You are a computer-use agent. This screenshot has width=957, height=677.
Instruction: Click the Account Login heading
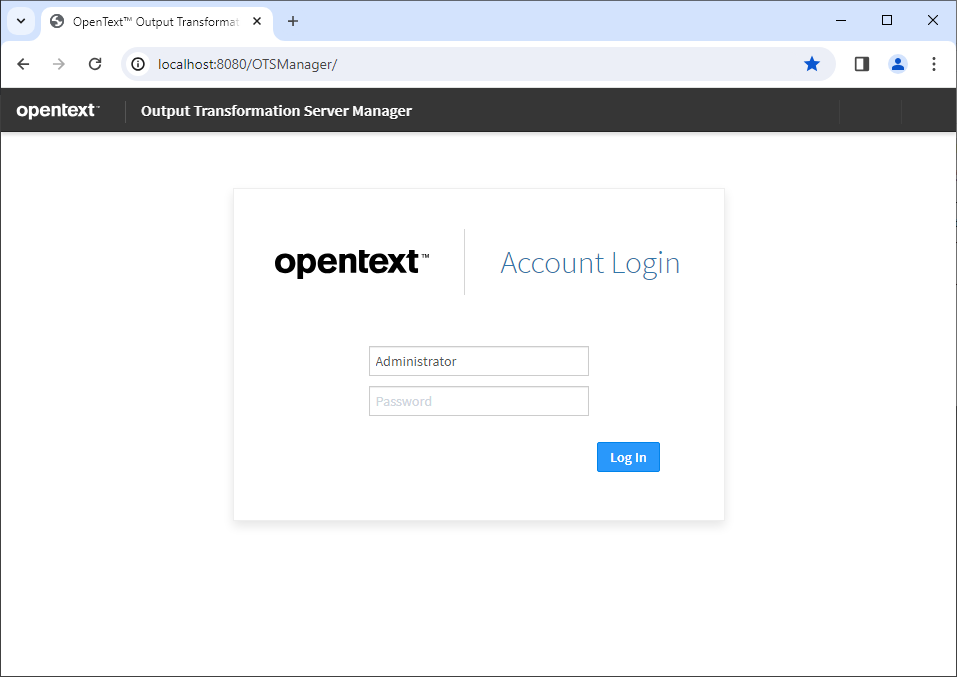pos(590,262)
